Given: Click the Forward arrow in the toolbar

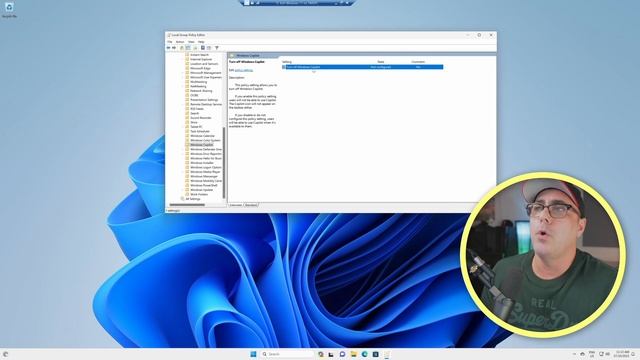Looking at the screenshot, I should coord(174,48).
